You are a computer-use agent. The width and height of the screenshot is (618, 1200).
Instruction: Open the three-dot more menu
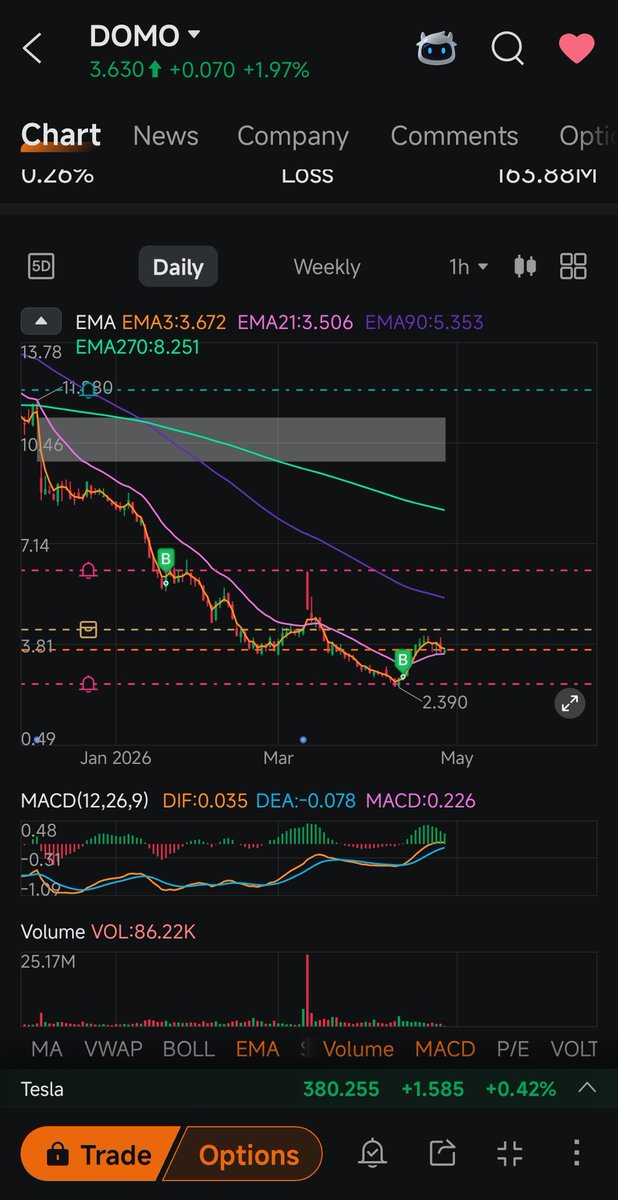(x=577, y=1154)
